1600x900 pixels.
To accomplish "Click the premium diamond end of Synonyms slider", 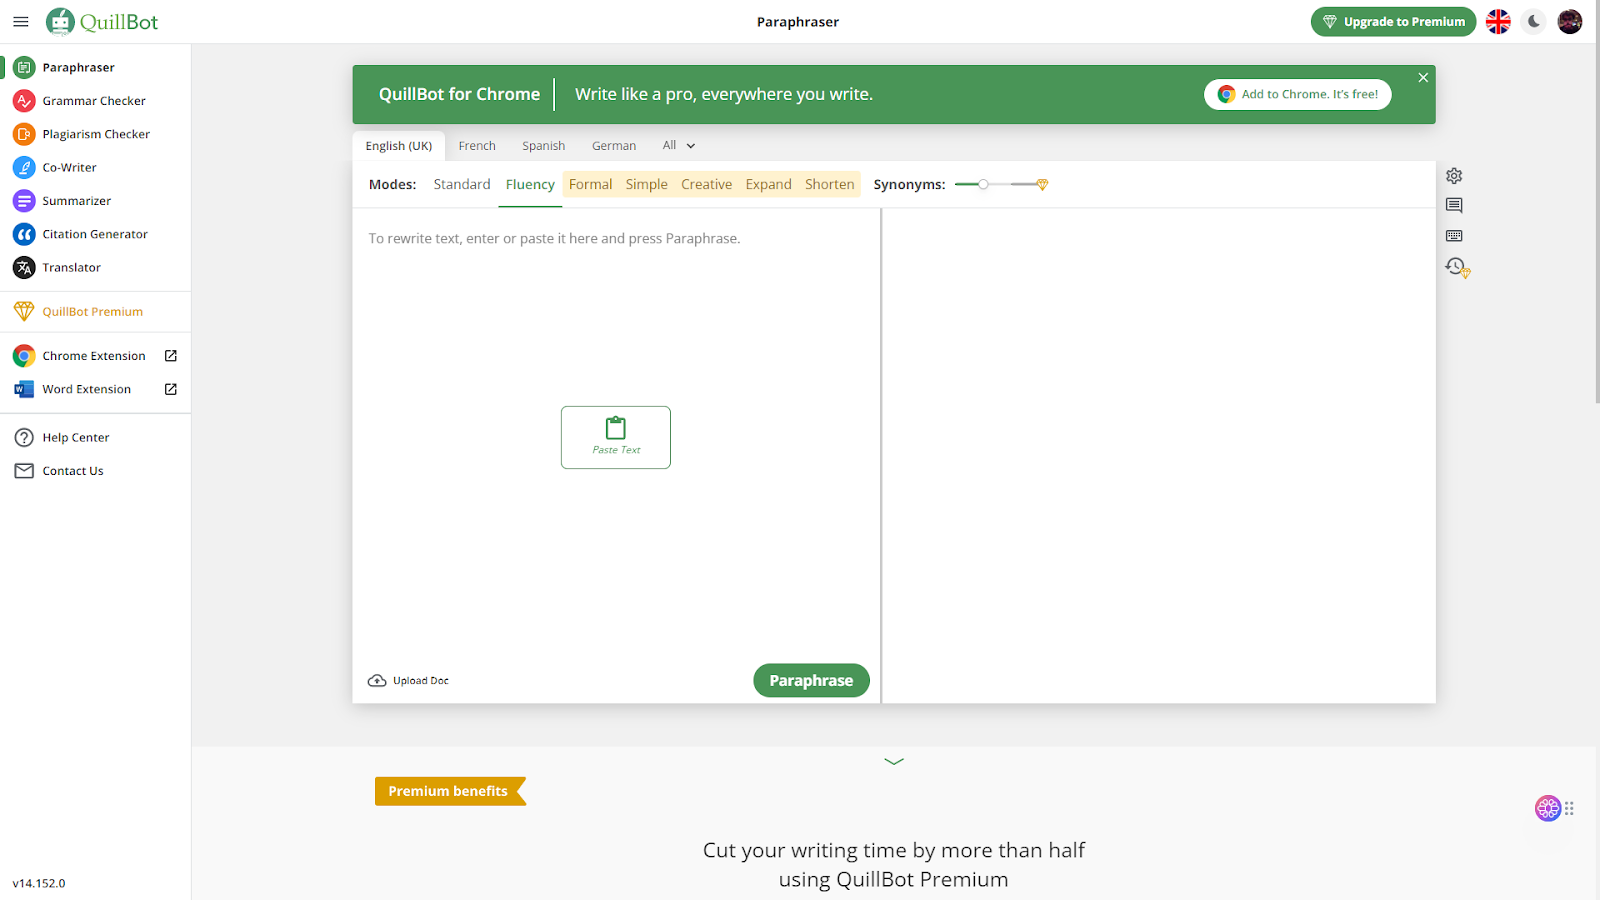I will [1042, 184].
